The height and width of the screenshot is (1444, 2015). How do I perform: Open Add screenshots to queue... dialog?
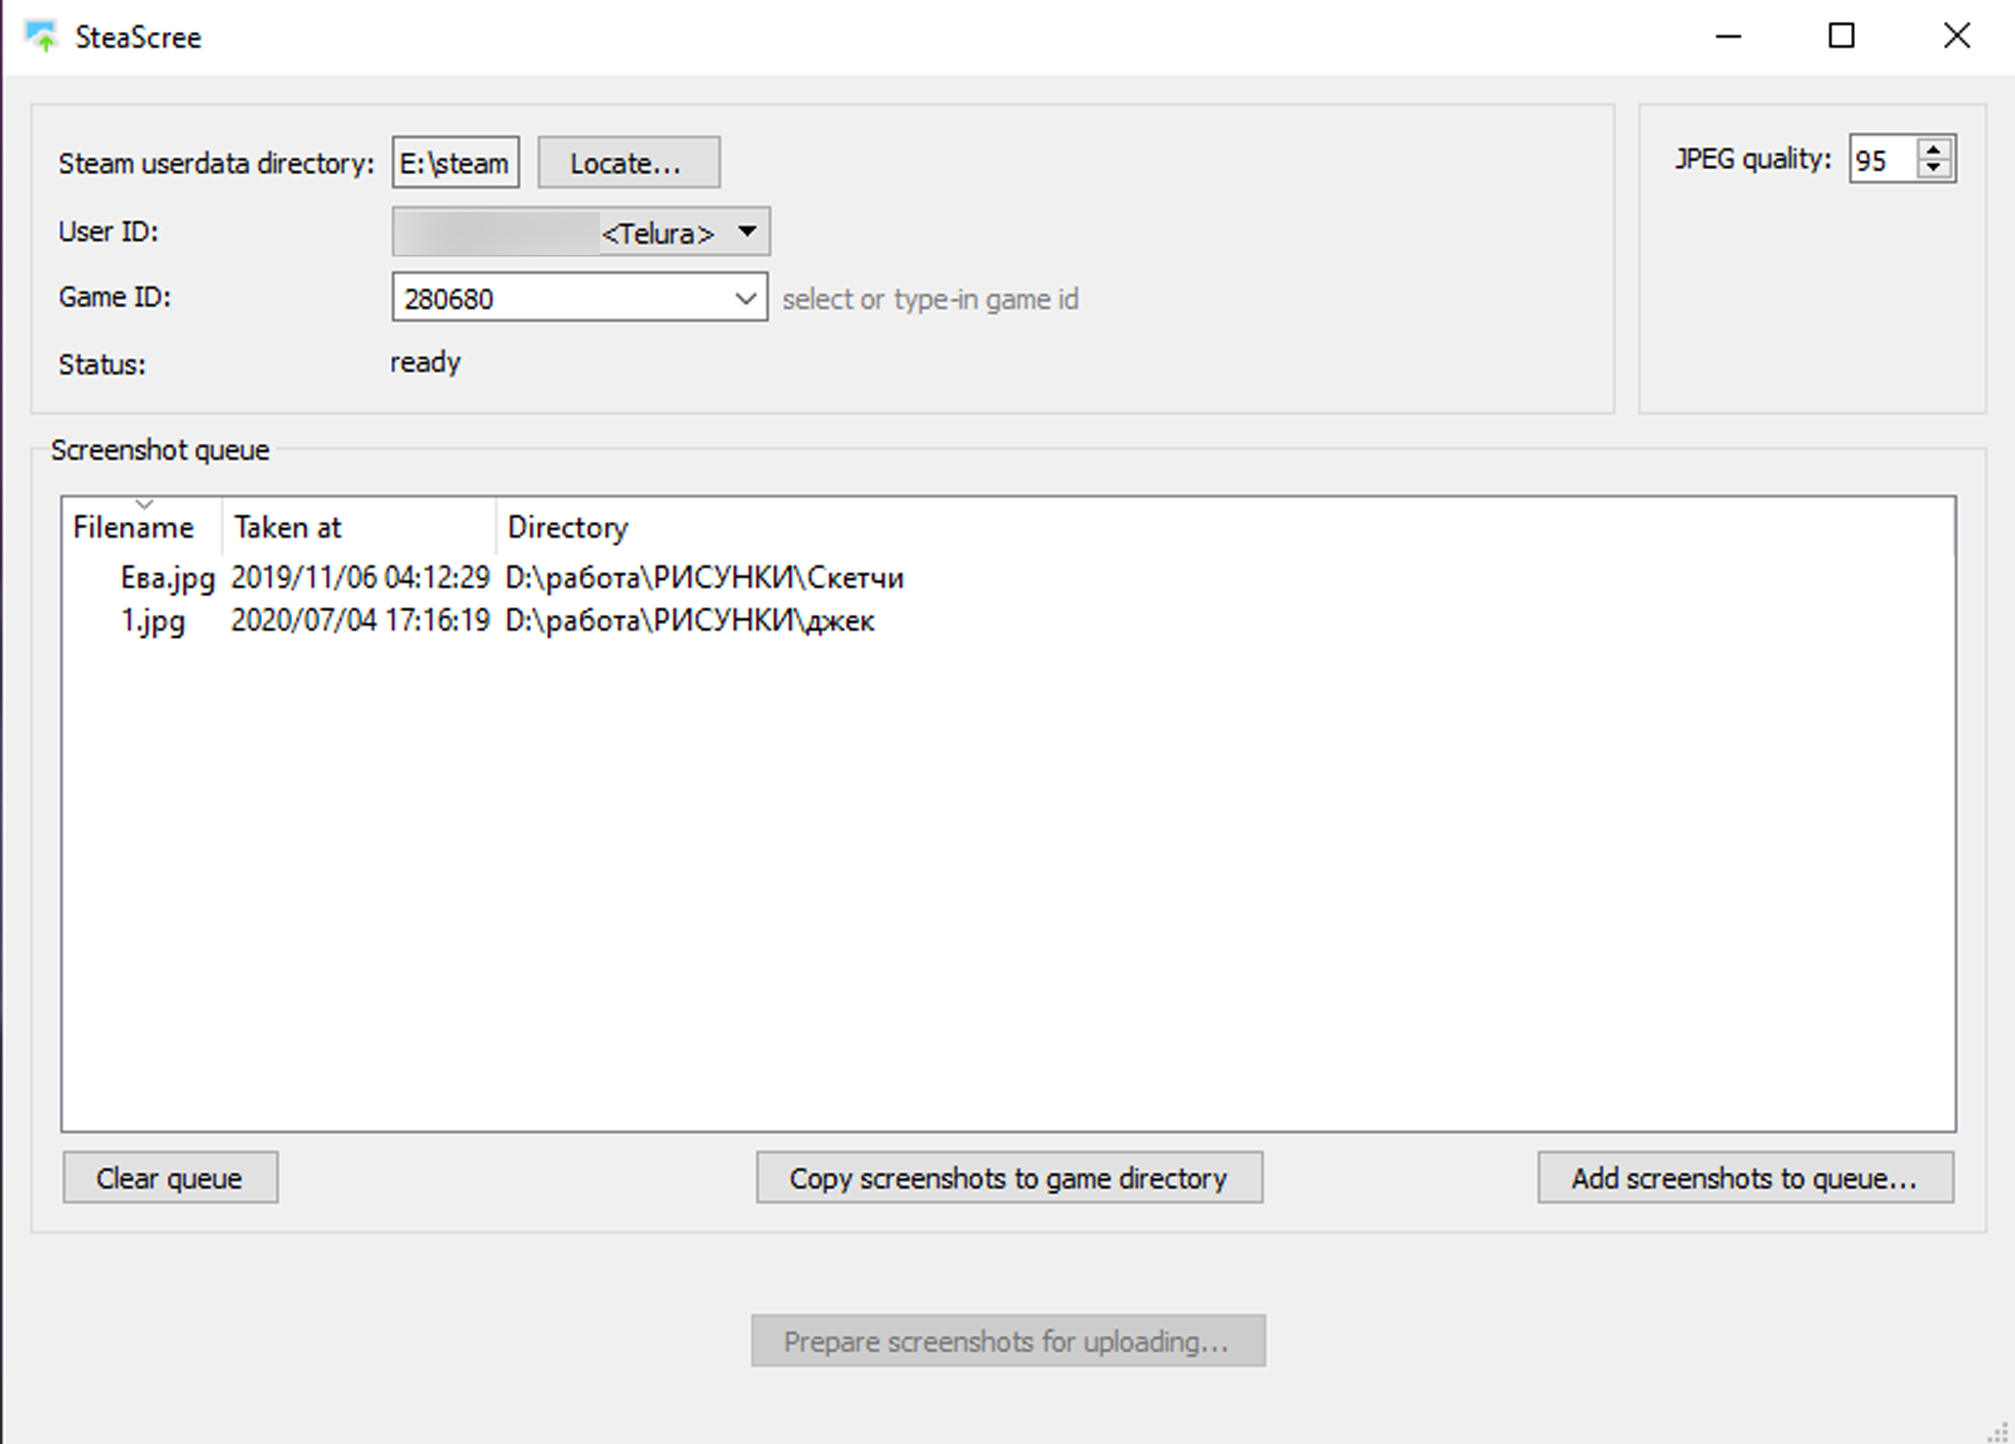coord(1745,1178)
